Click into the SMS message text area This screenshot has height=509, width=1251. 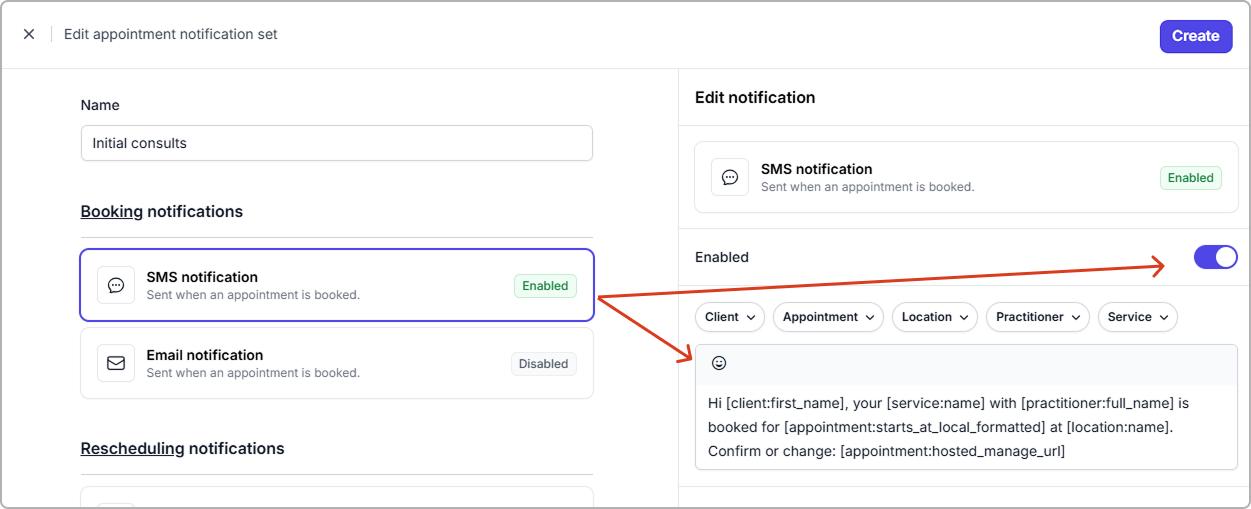pyautogui.click(x=965, y=427)
